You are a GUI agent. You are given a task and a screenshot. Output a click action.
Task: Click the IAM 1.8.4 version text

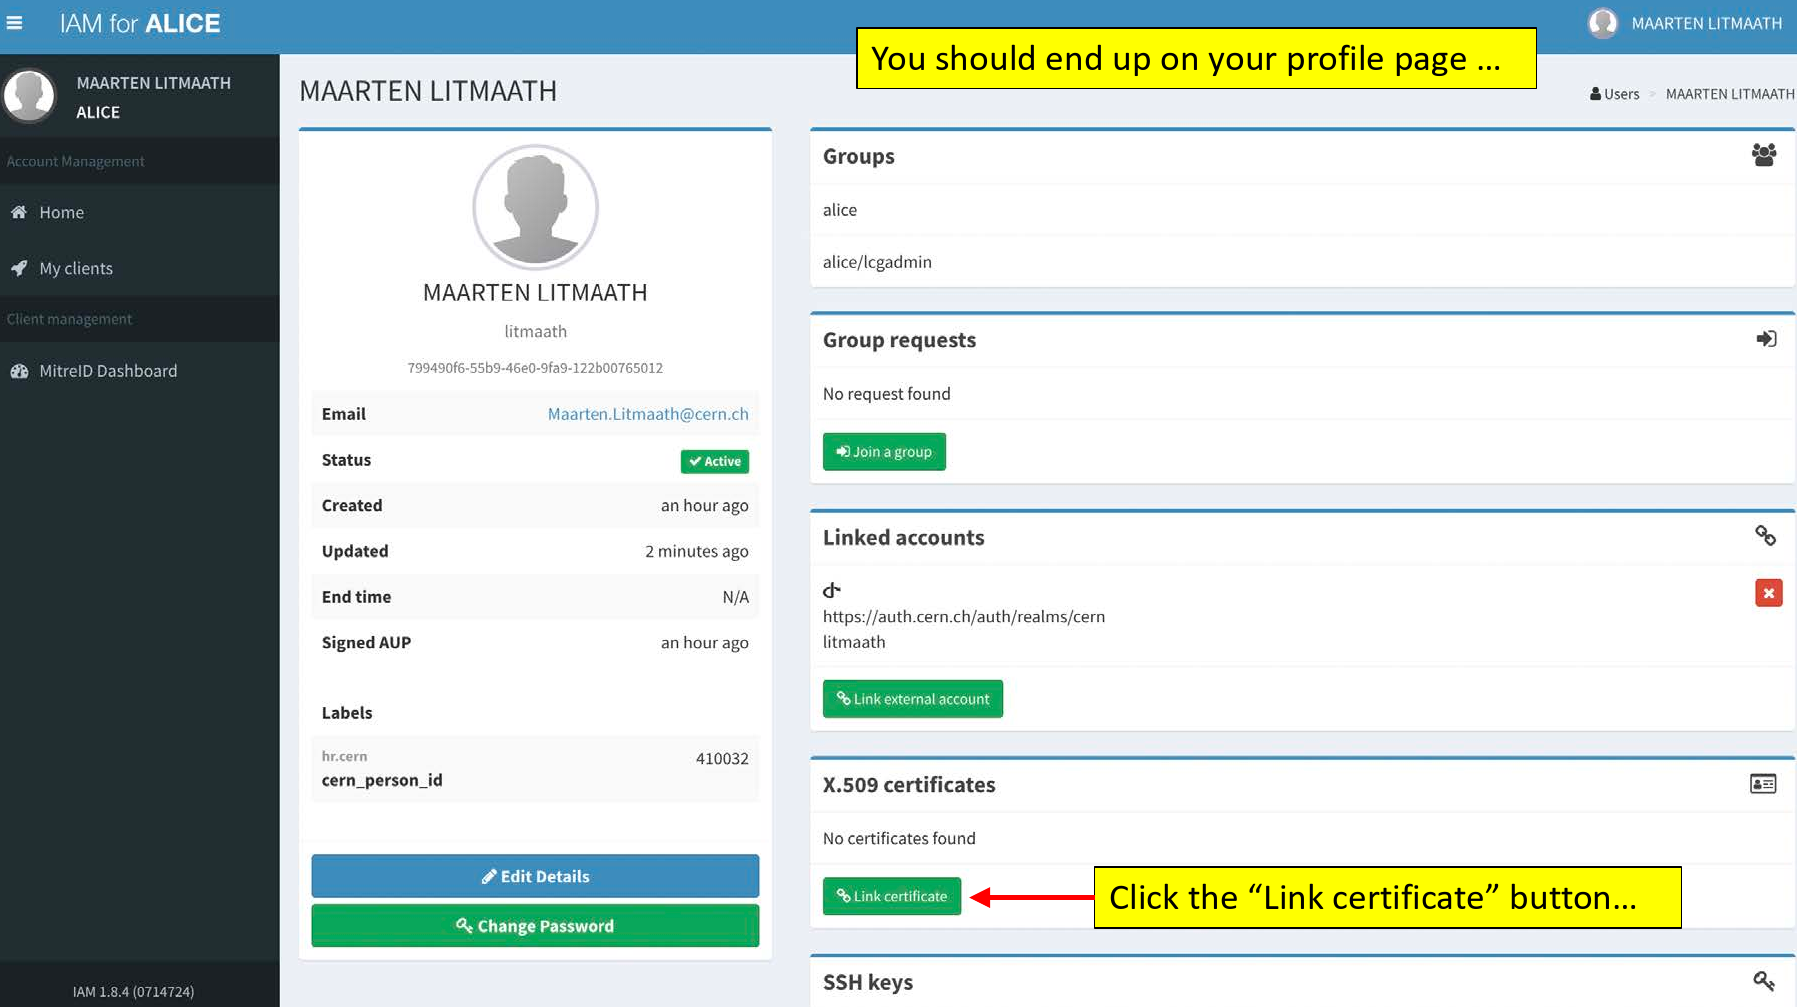pyautogui.click(x=133, y=992)
